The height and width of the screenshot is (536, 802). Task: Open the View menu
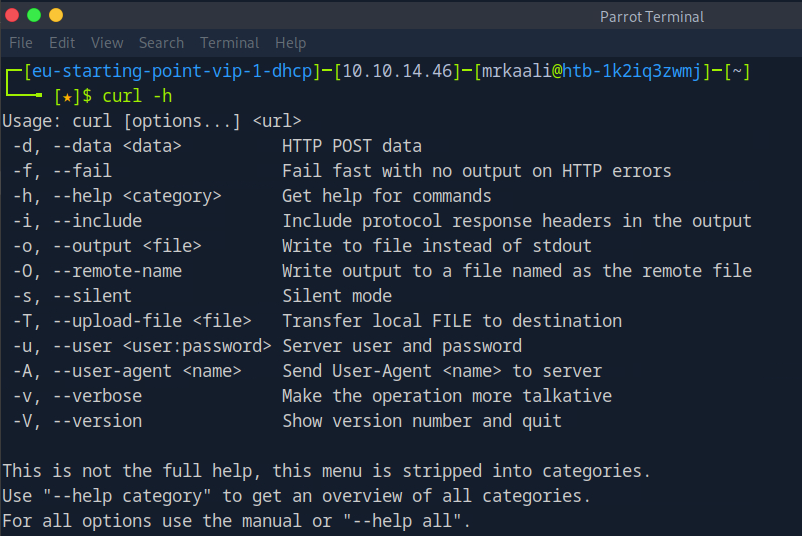[107, 43]
